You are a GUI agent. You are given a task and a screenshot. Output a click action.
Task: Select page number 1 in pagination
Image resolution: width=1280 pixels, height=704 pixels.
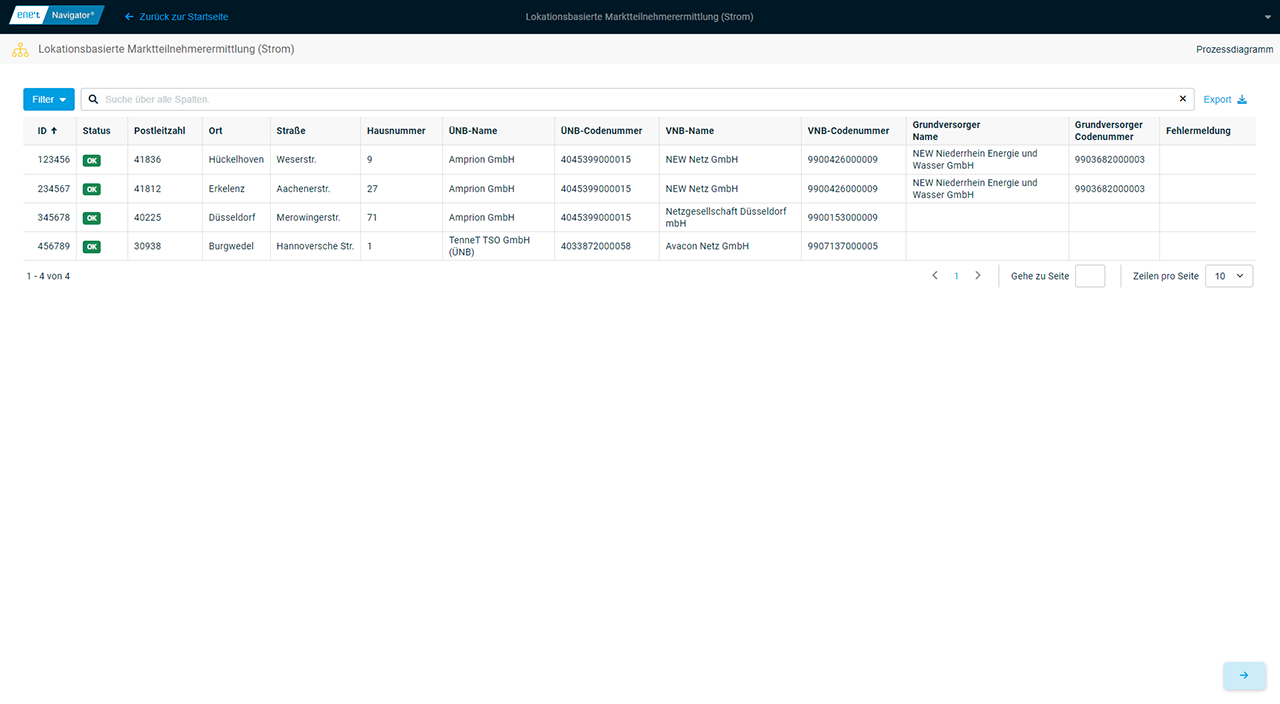pyautogui.click(x=956, y=276)
